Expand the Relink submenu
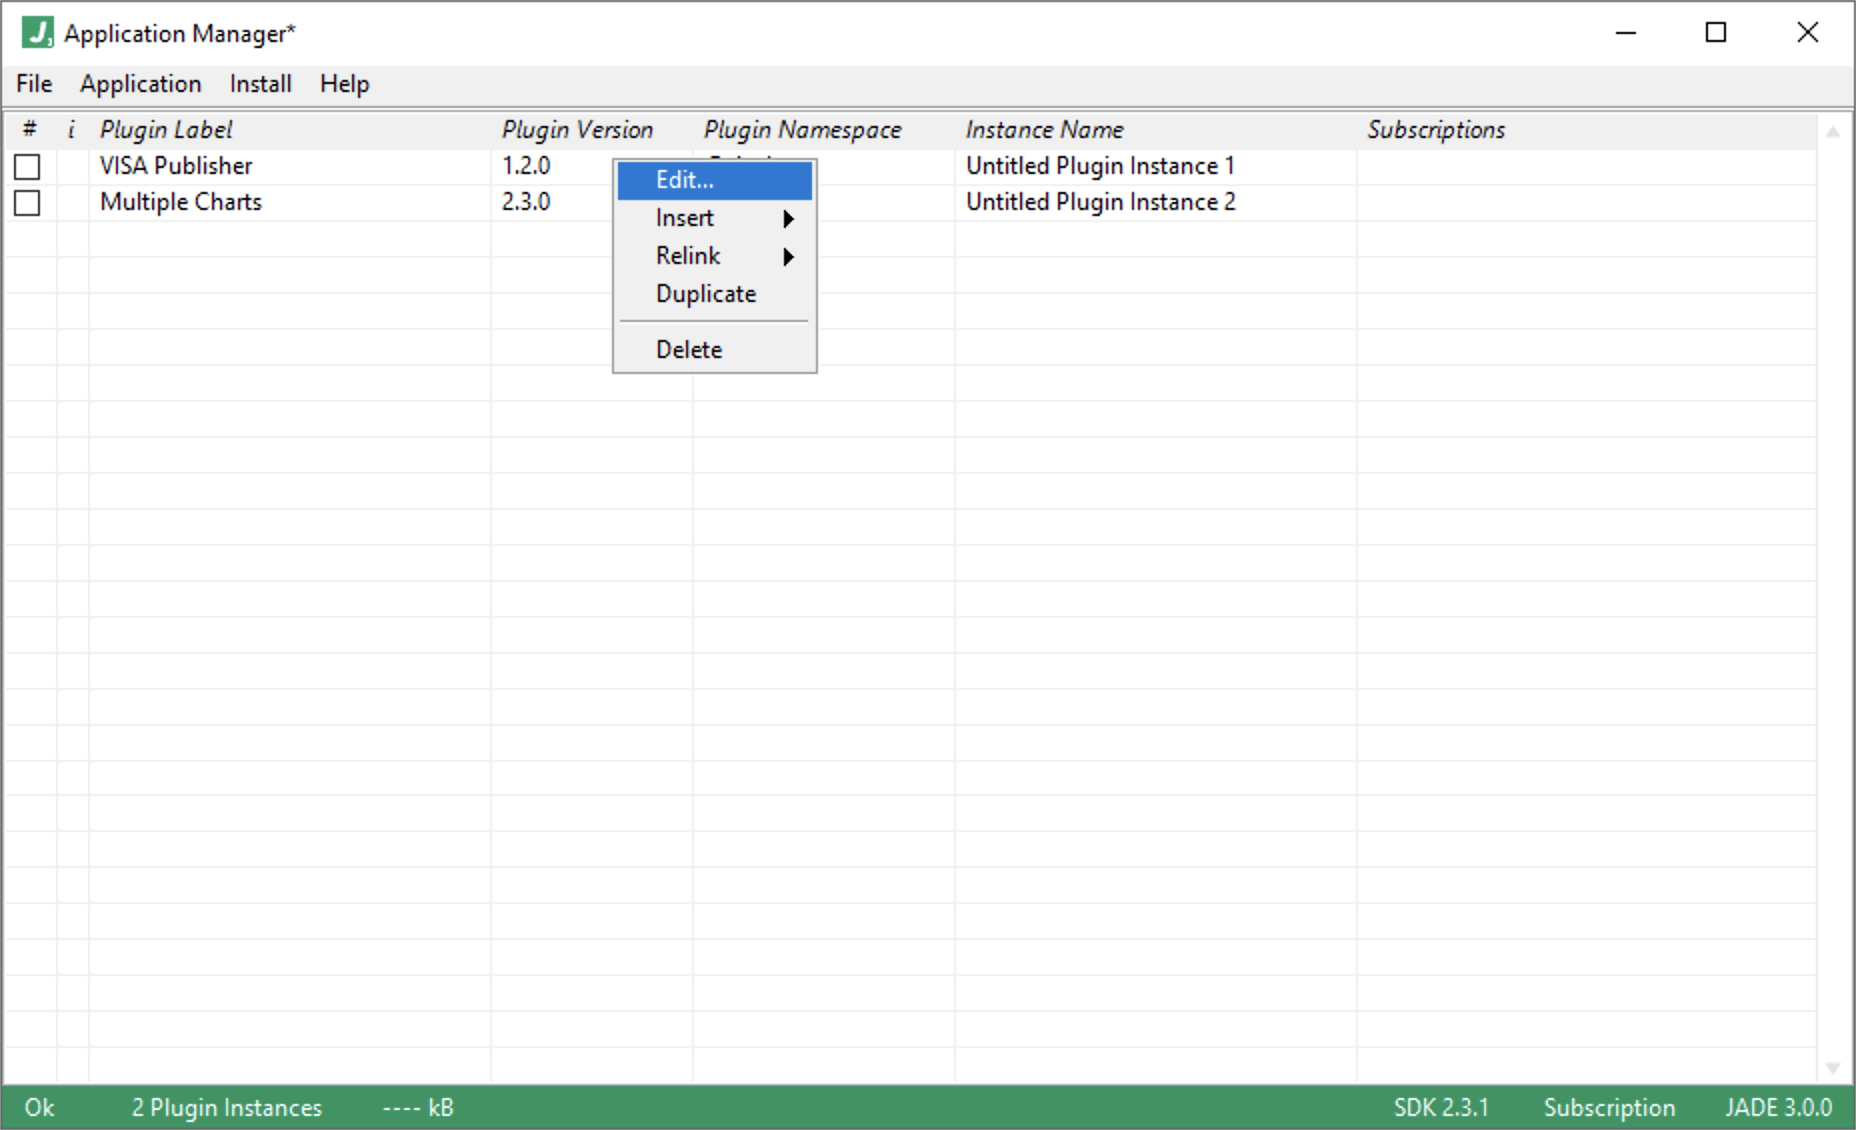 point(714,256)
